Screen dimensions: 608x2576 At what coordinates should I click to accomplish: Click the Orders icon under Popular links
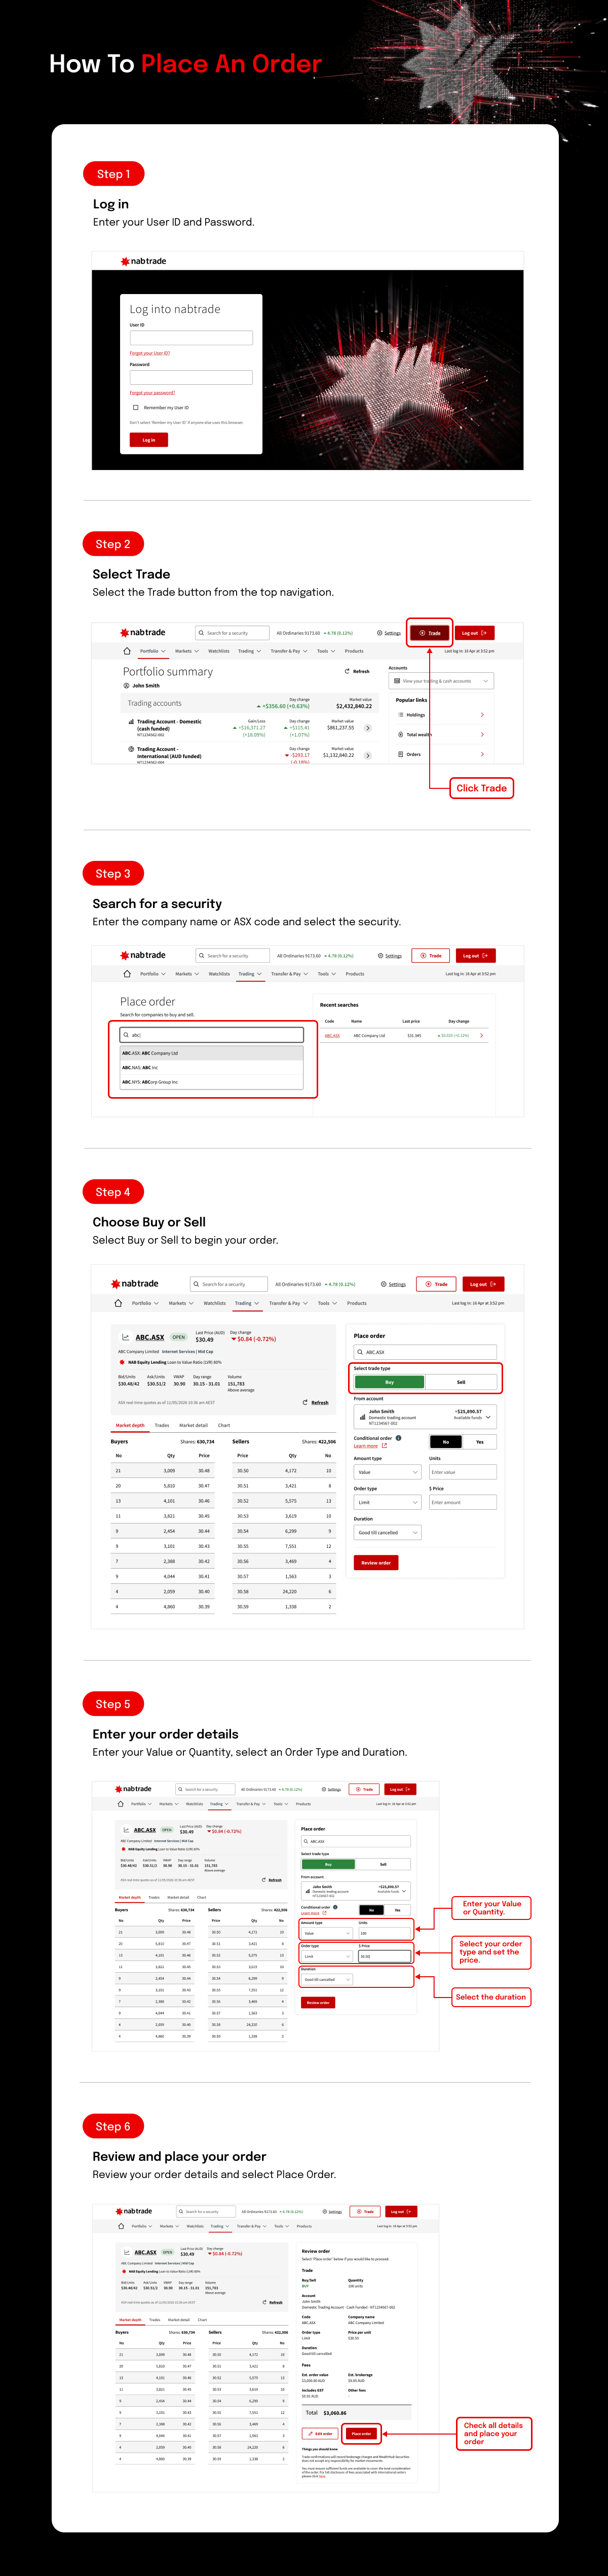coord(400,754)
